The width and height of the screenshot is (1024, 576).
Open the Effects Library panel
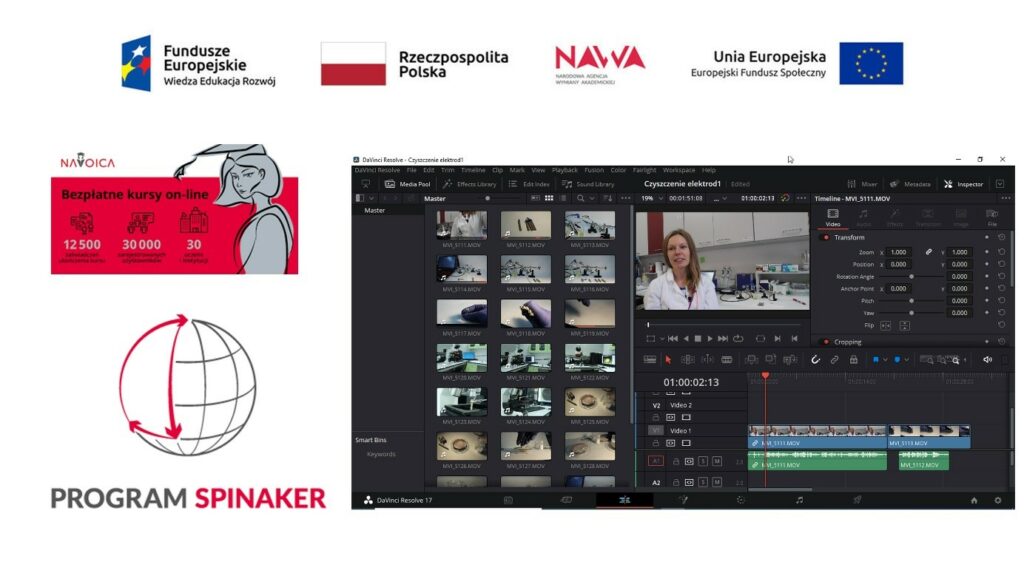pos(470,184)
